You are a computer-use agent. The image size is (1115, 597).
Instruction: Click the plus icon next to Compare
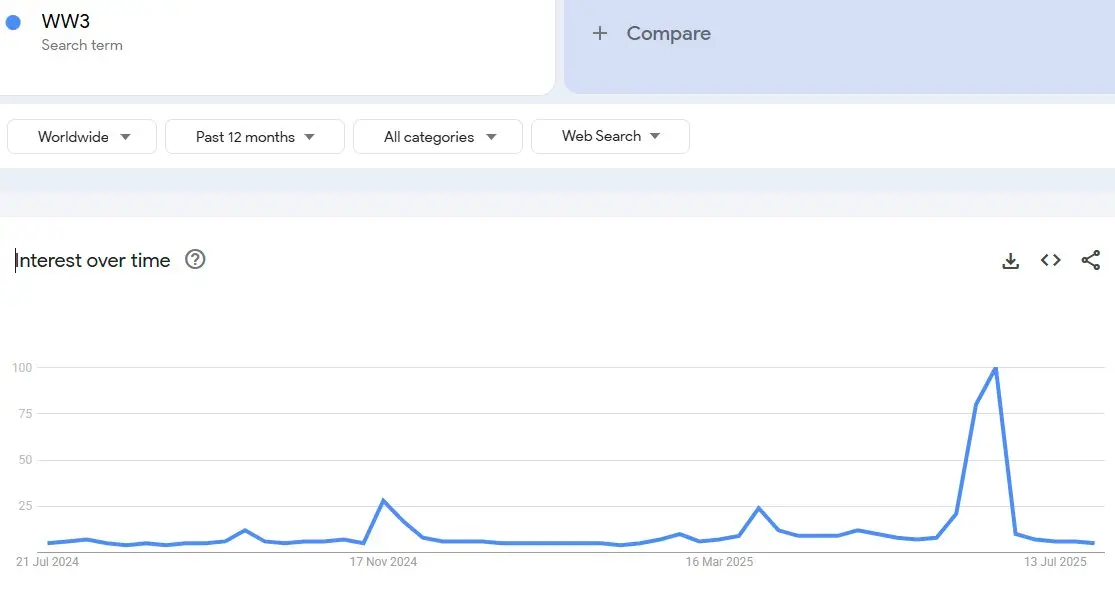pyautogui.click(x=600, y=33)
